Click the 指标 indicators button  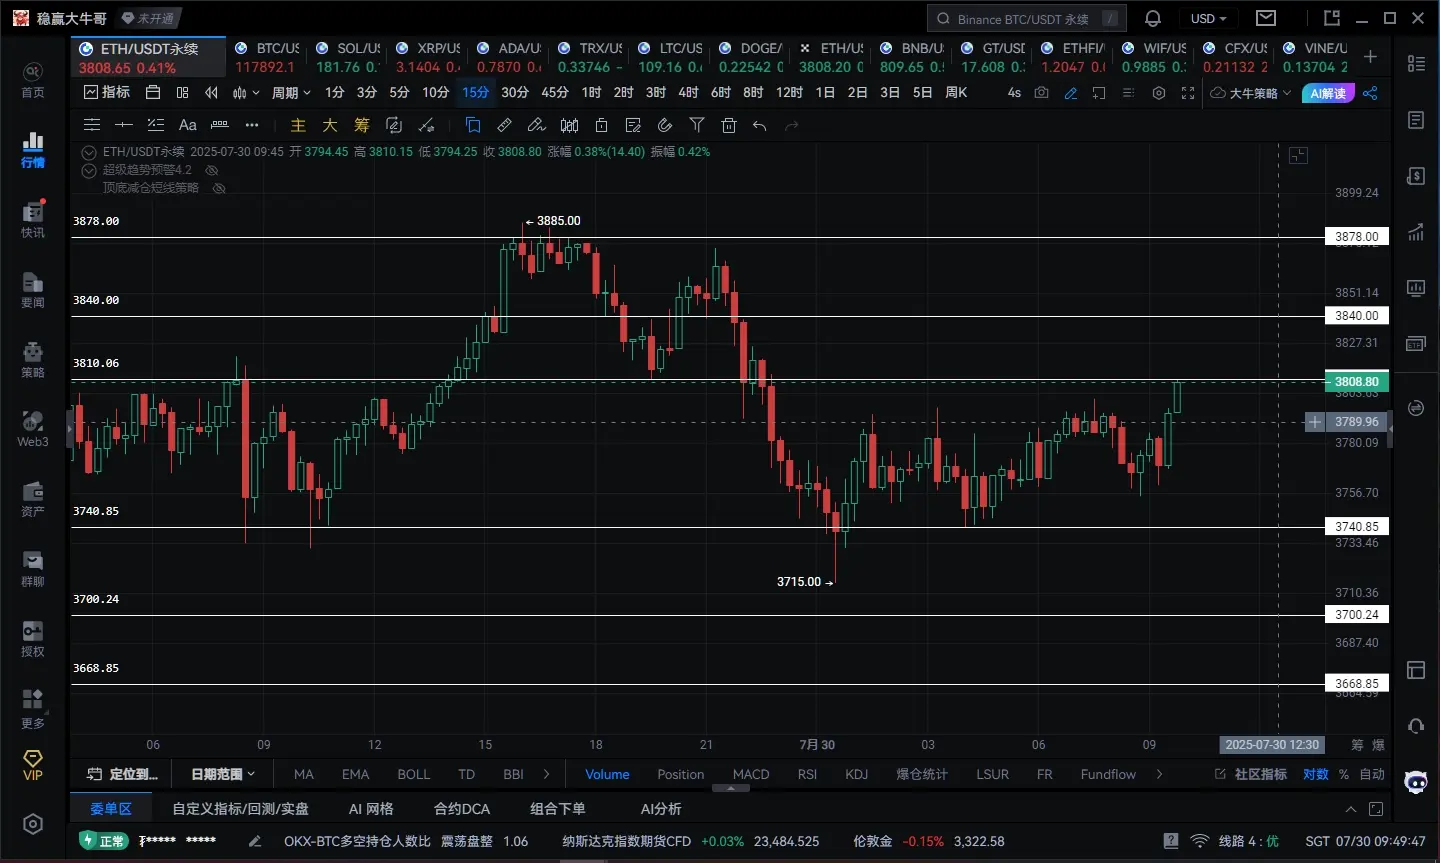coord(107,92)
